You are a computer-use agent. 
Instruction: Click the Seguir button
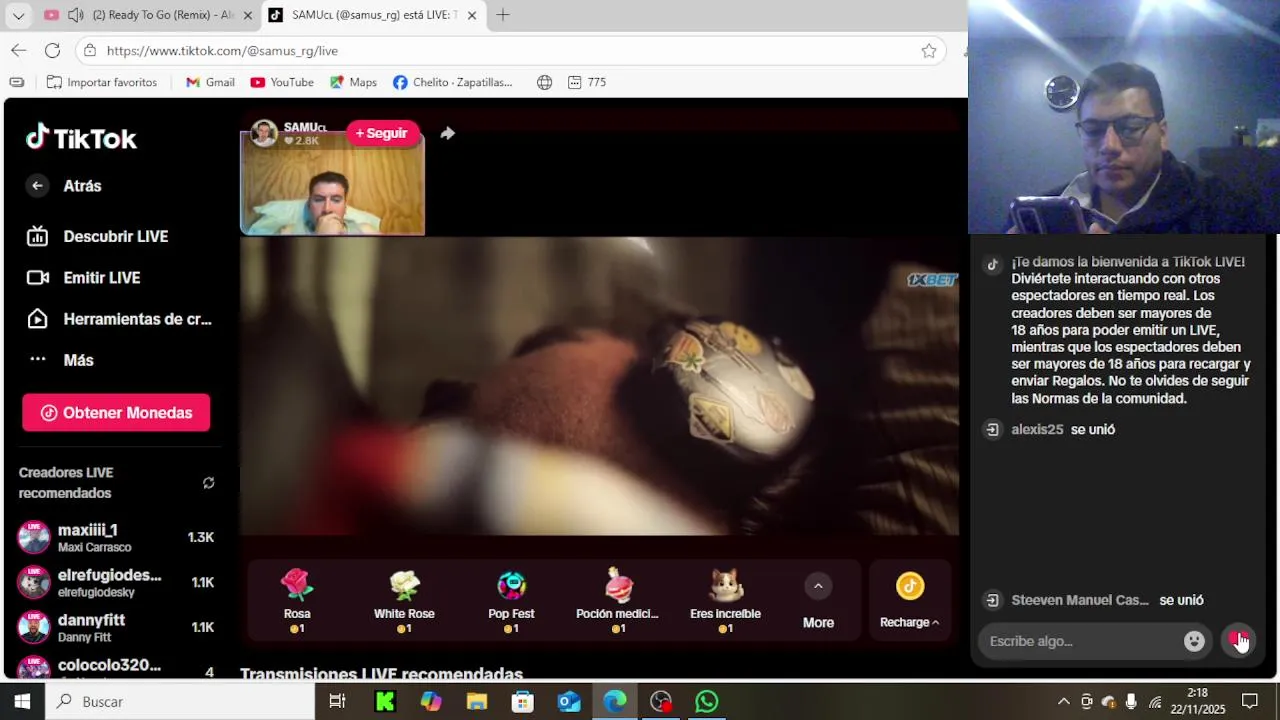coord(382,133)
